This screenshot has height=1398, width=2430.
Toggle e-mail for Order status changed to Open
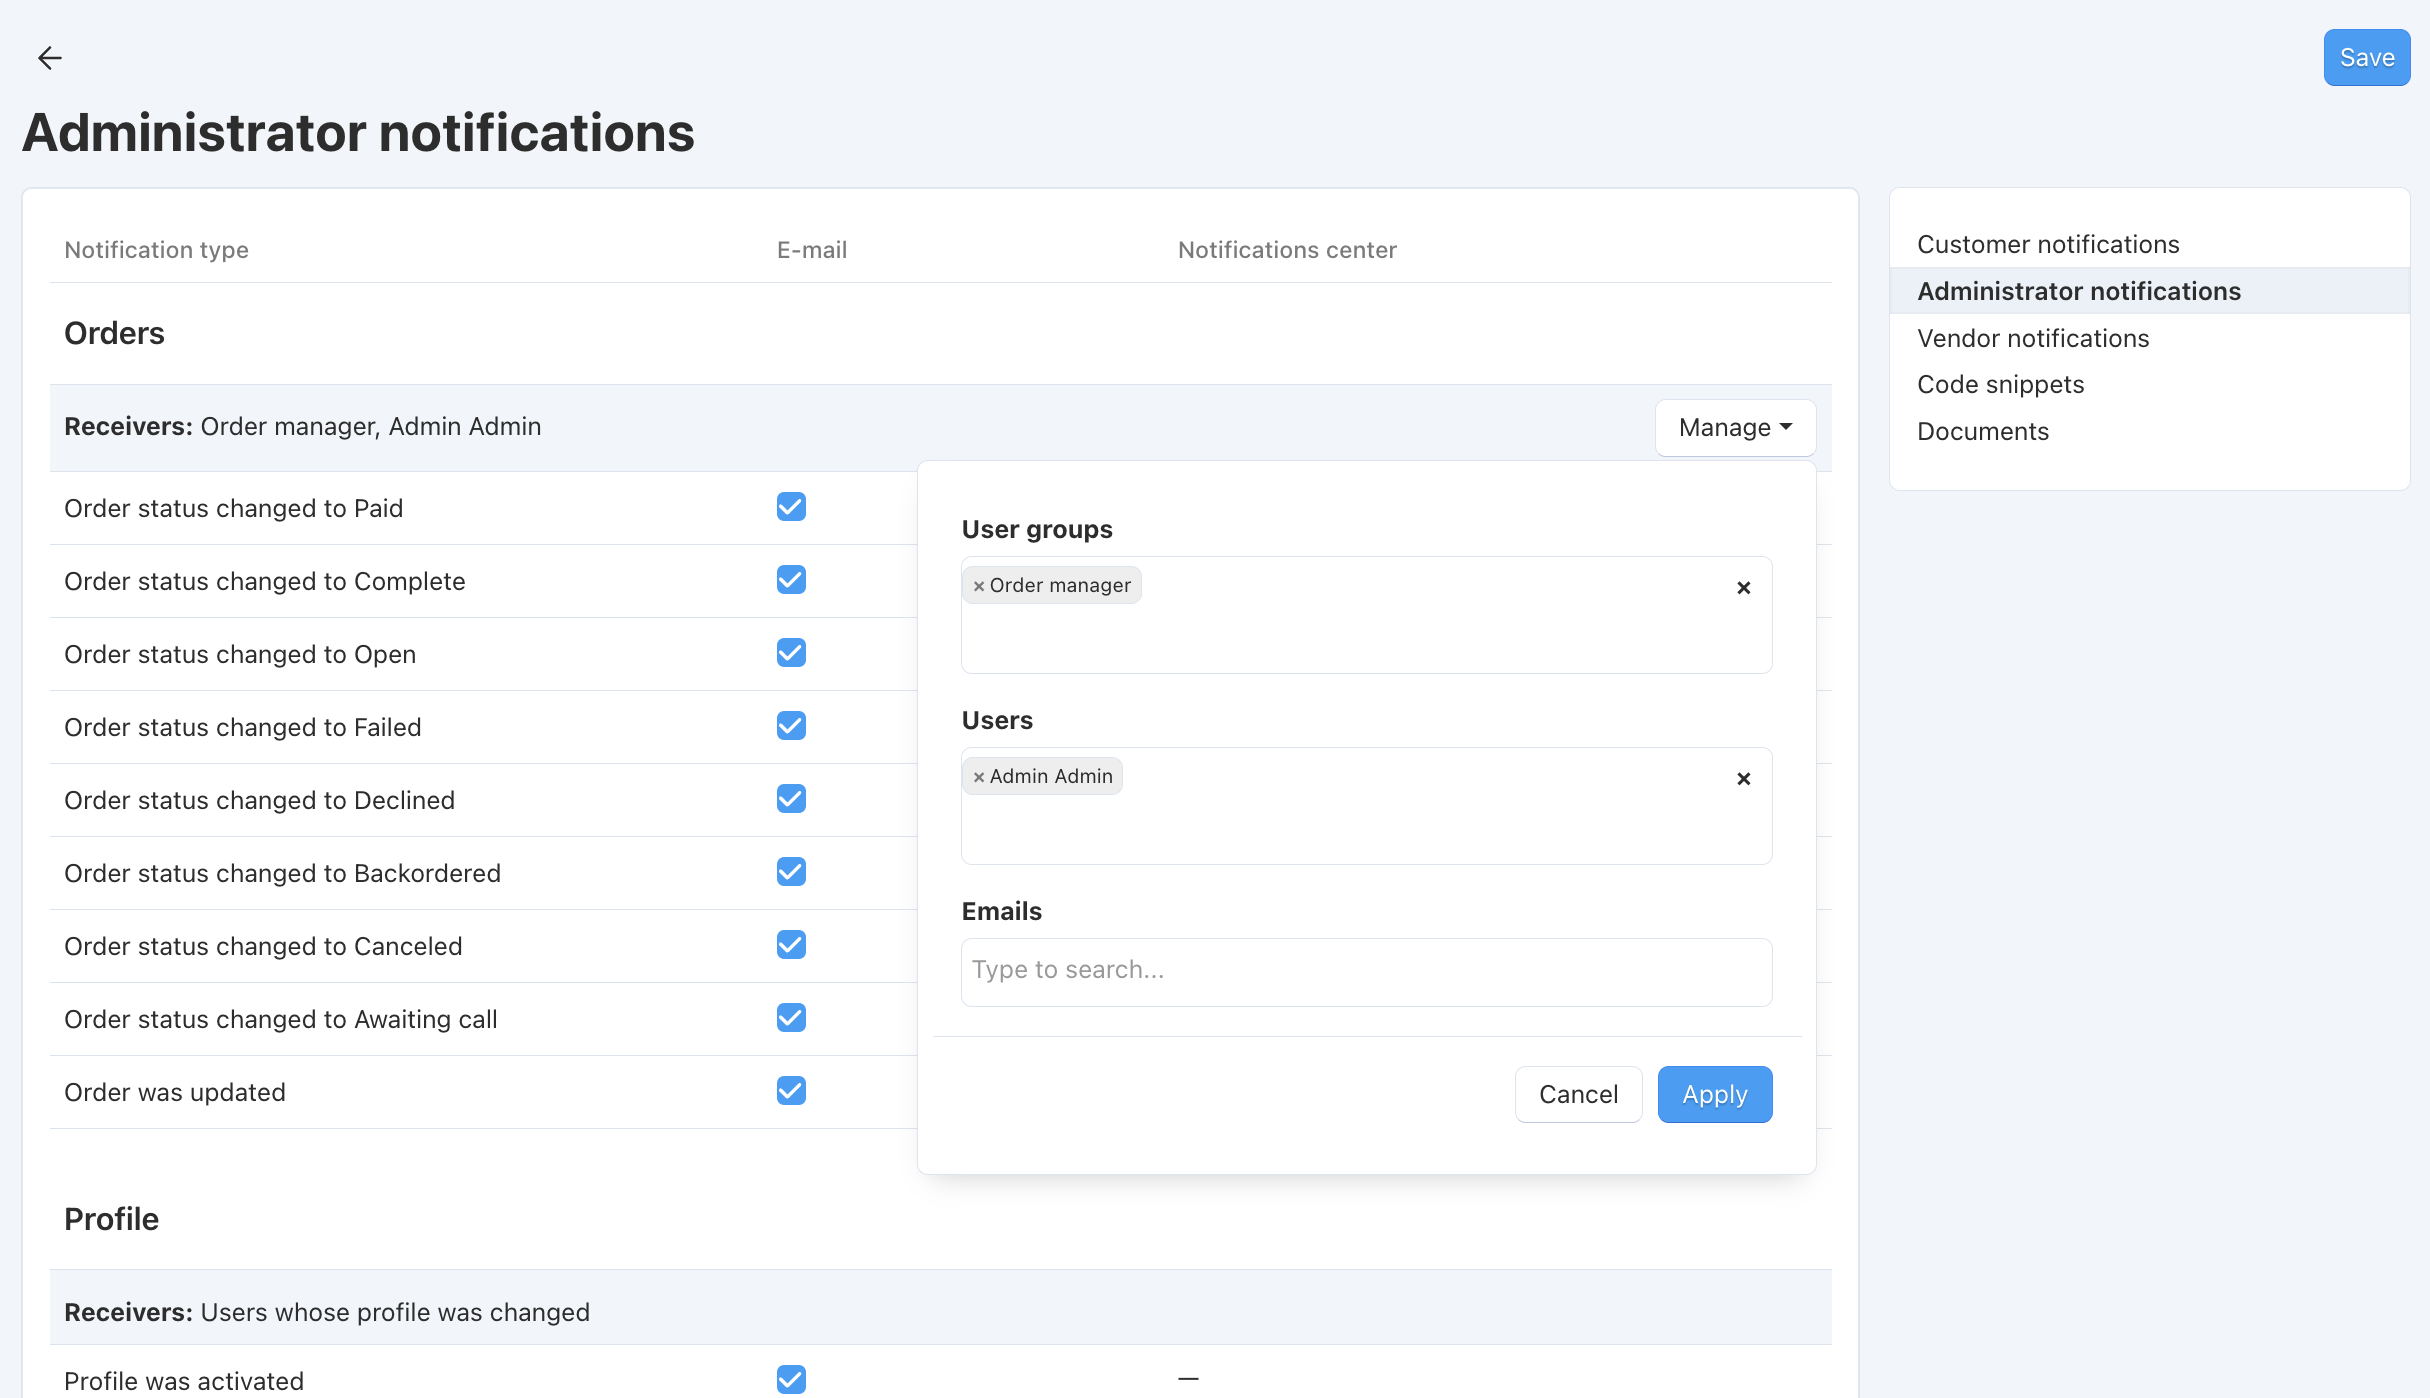791,653
